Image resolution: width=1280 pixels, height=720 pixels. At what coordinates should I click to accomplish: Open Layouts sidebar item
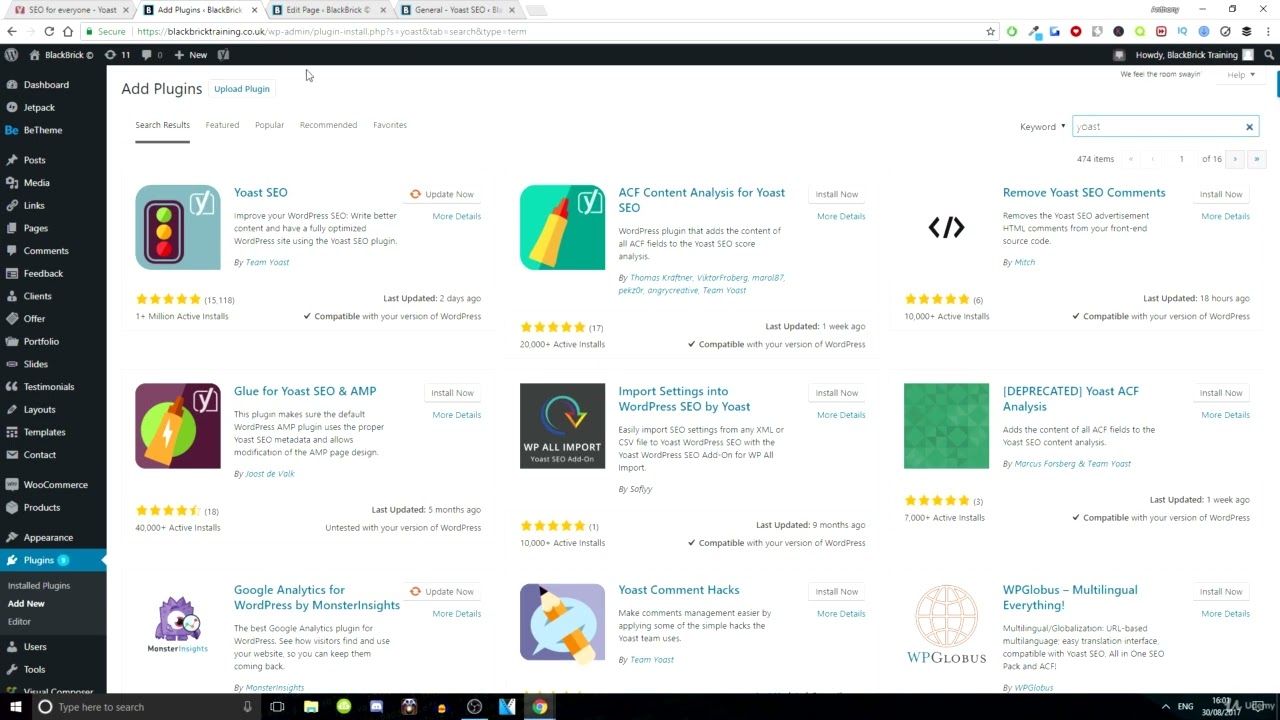[39, 409]
